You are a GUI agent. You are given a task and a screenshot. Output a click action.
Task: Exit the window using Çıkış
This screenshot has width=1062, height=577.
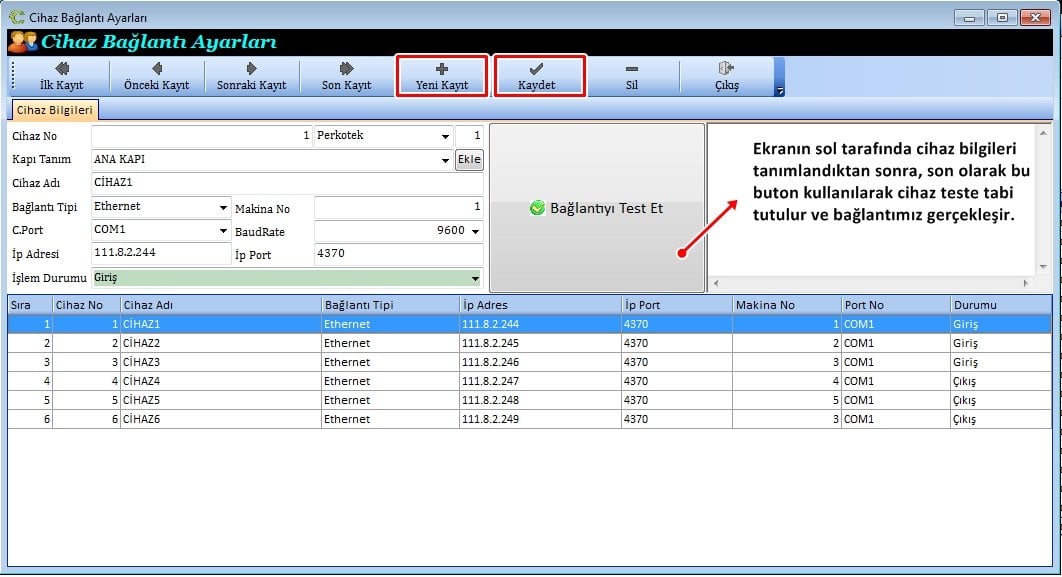click(726, 76)
